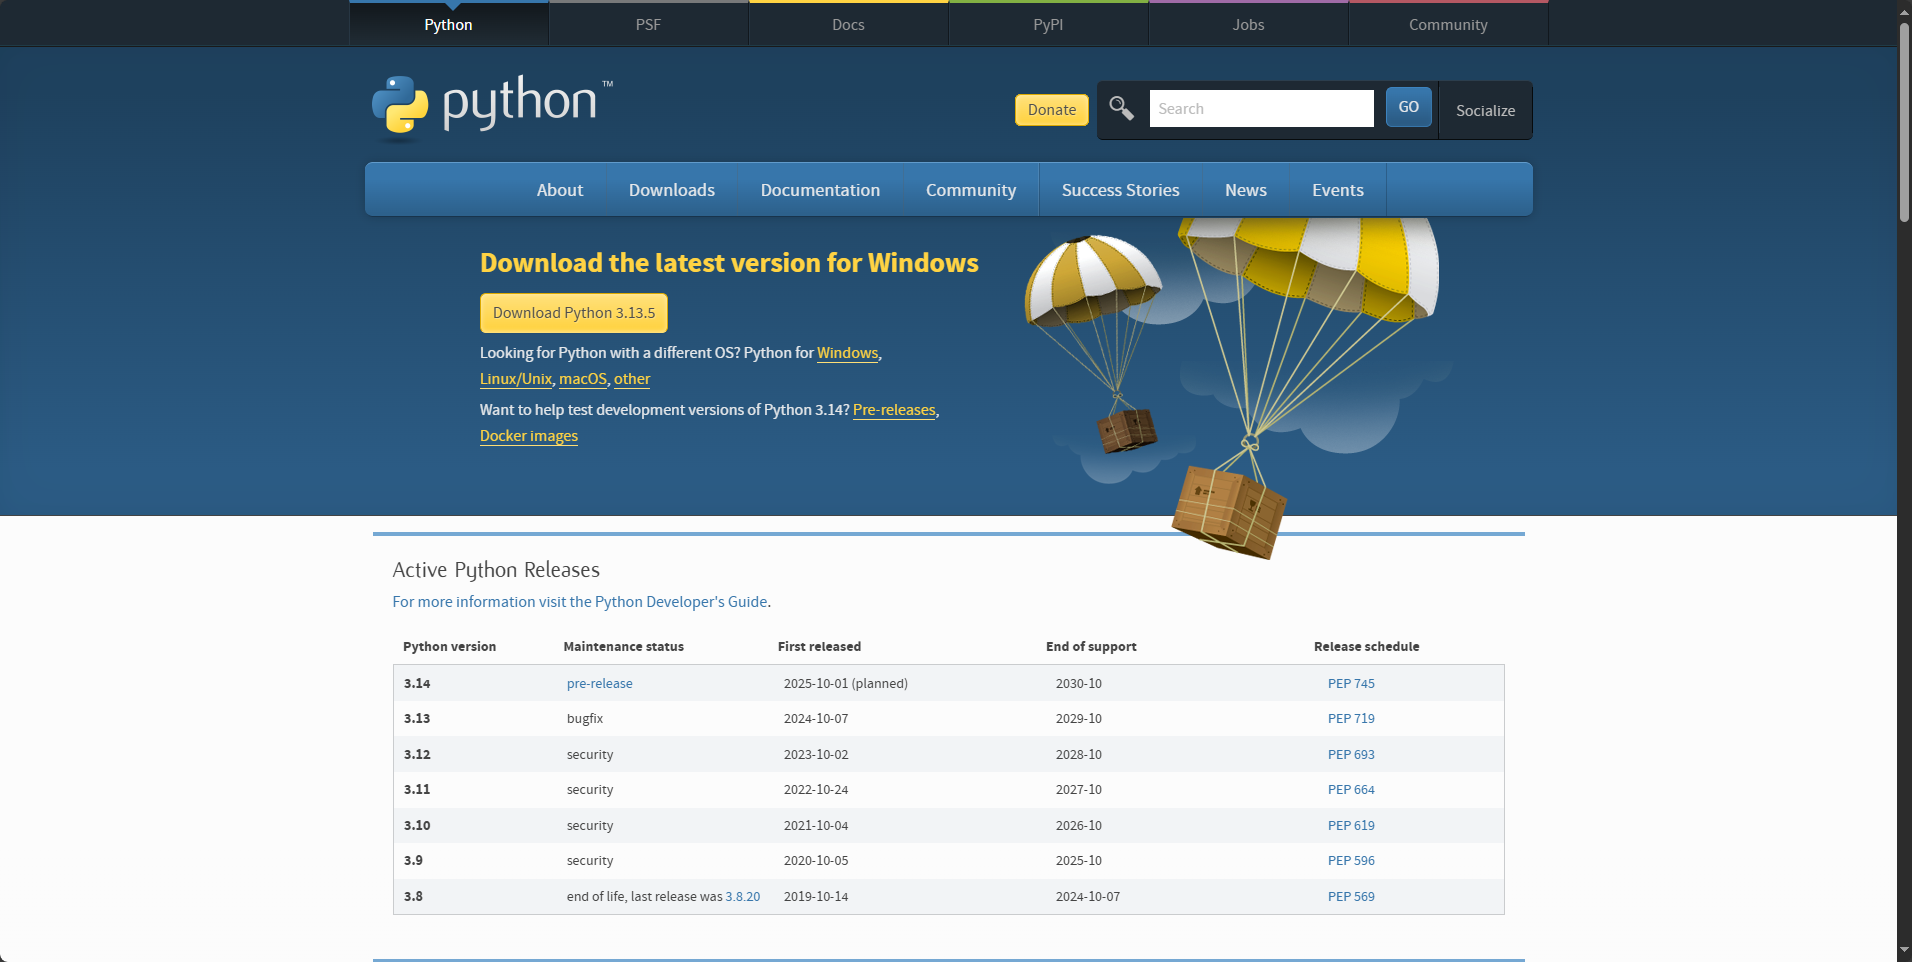Open the Docs section
Image resolution: width=1912 pixels, height=962 pixels.
point(847,23)
